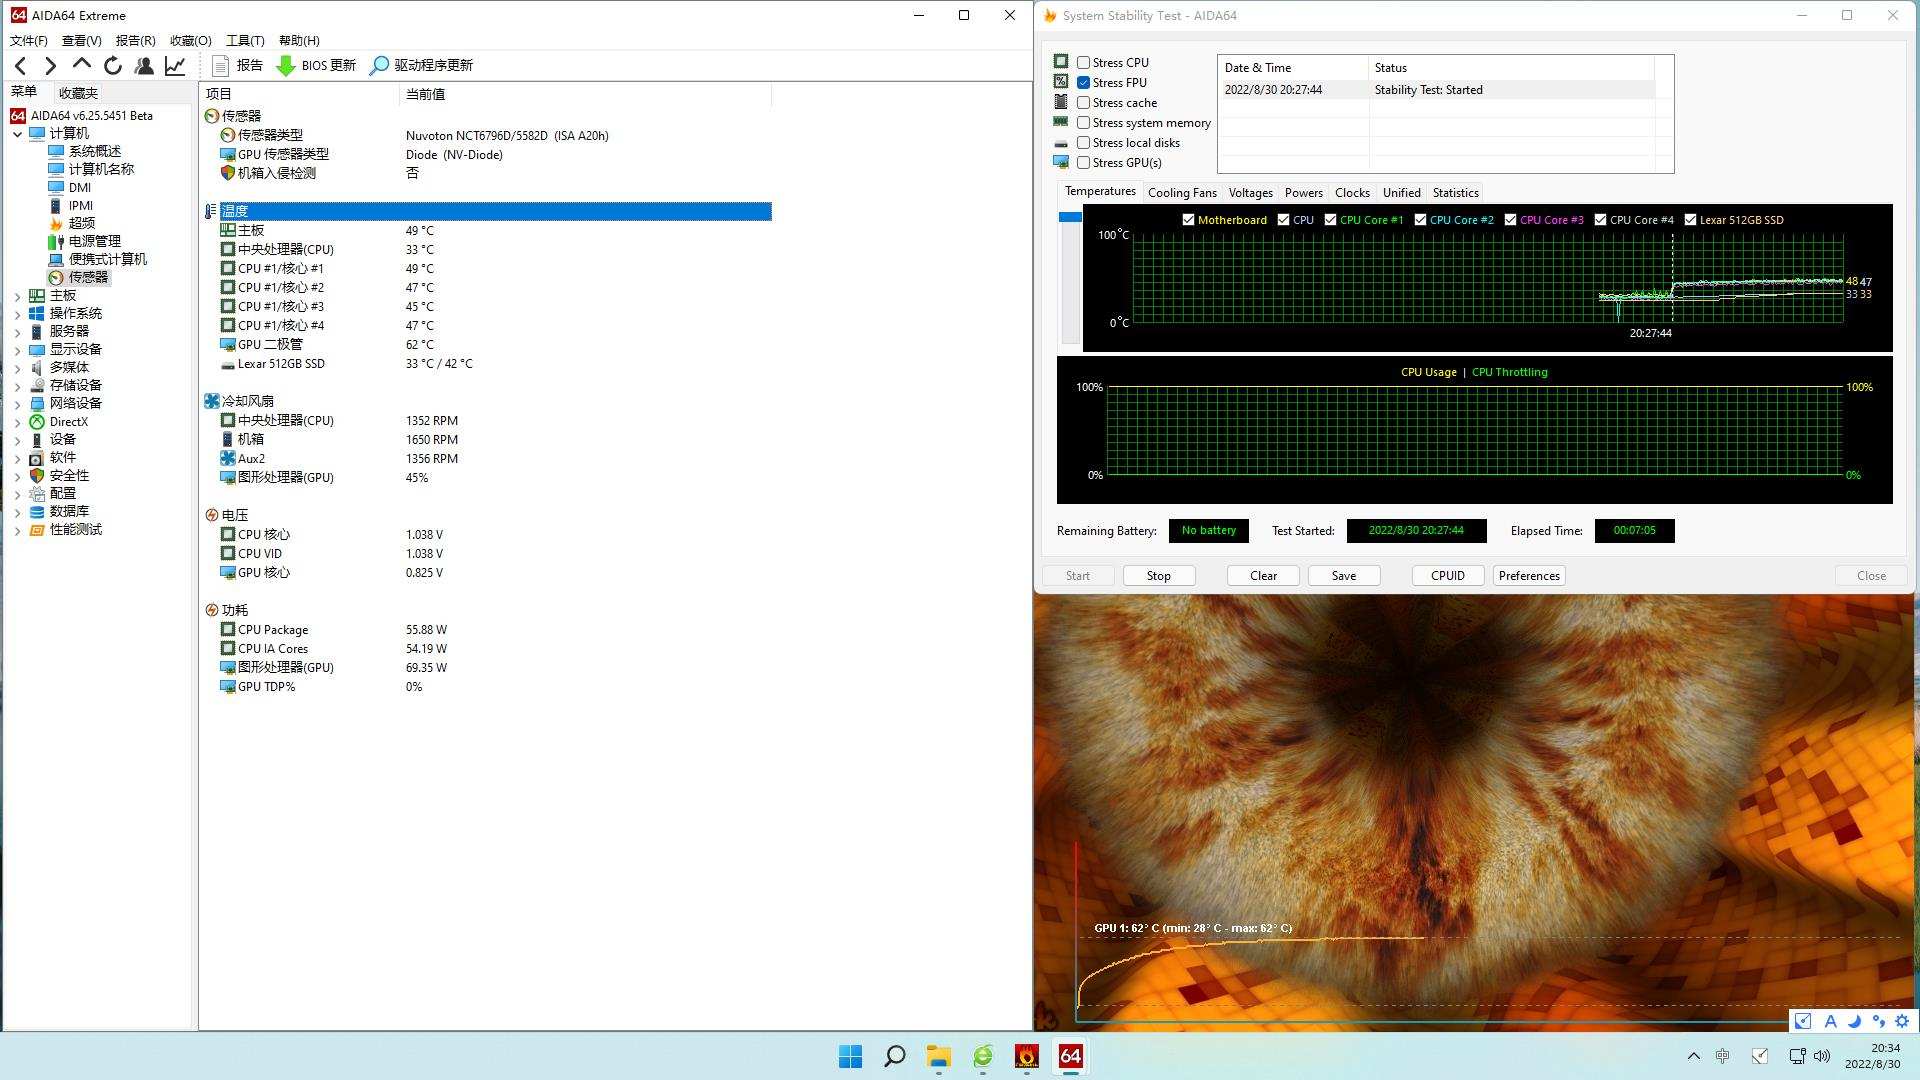The height and width of the screenshot is (1080, 1920).
Task: Expand the 主板 tree node
Action: click(17, 296)
